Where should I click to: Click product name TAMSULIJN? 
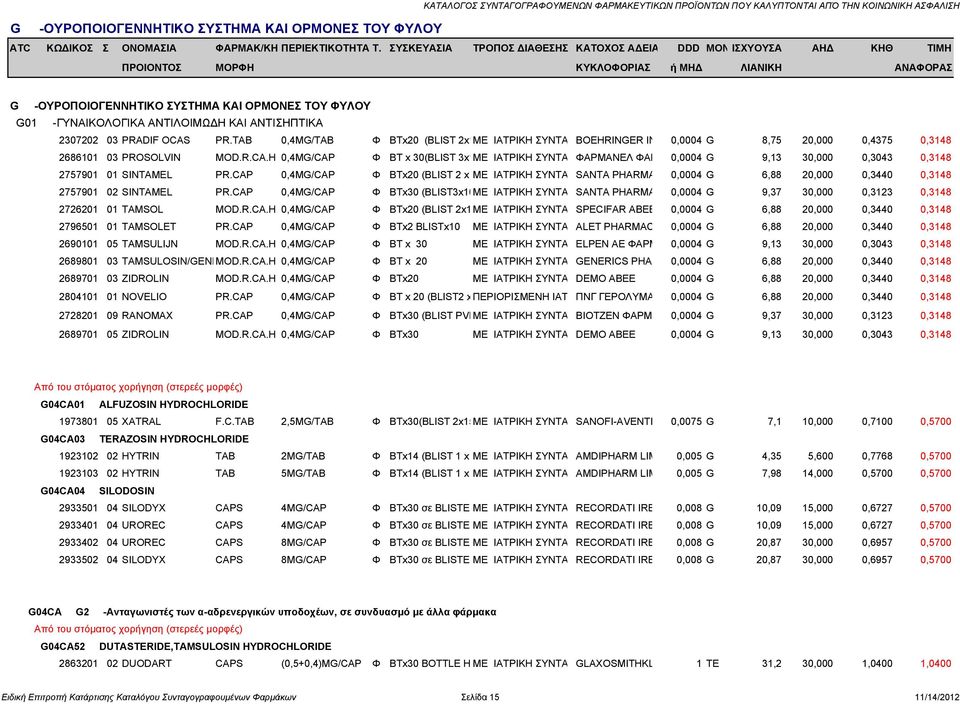click(150, 244)
